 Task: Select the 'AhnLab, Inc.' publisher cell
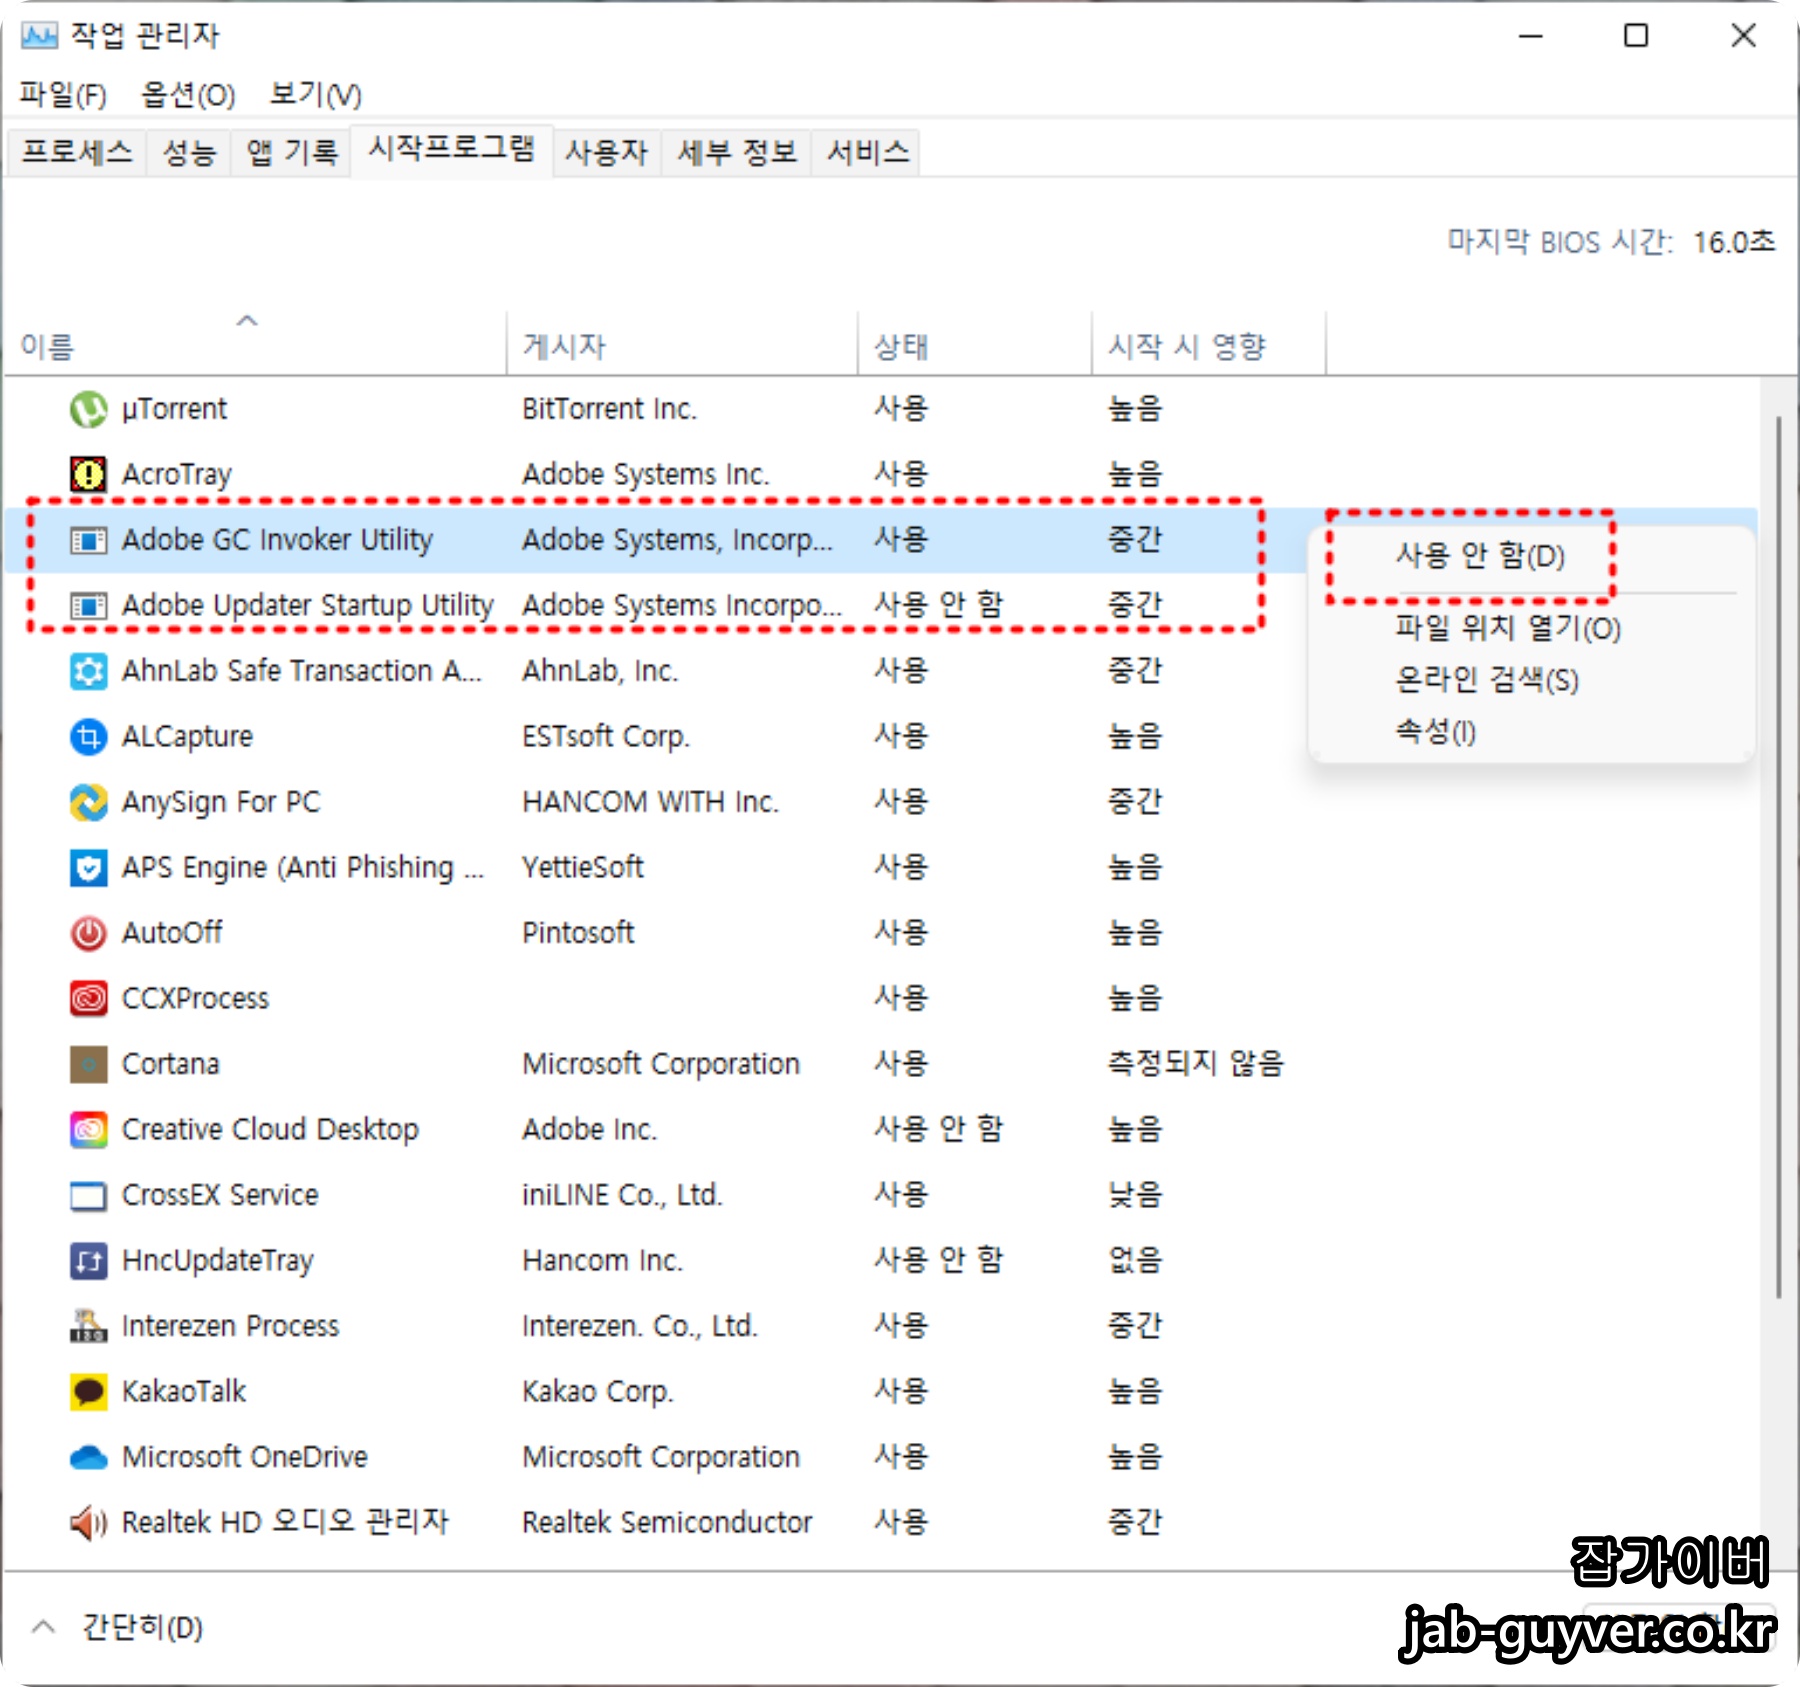600,671
